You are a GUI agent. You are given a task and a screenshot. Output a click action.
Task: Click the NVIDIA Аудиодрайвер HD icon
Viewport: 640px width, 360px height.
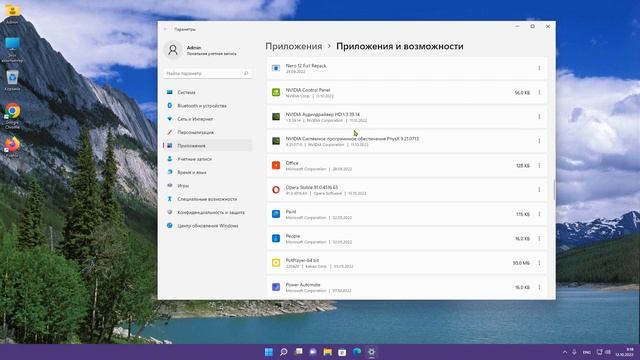click(x=276, y=117)
